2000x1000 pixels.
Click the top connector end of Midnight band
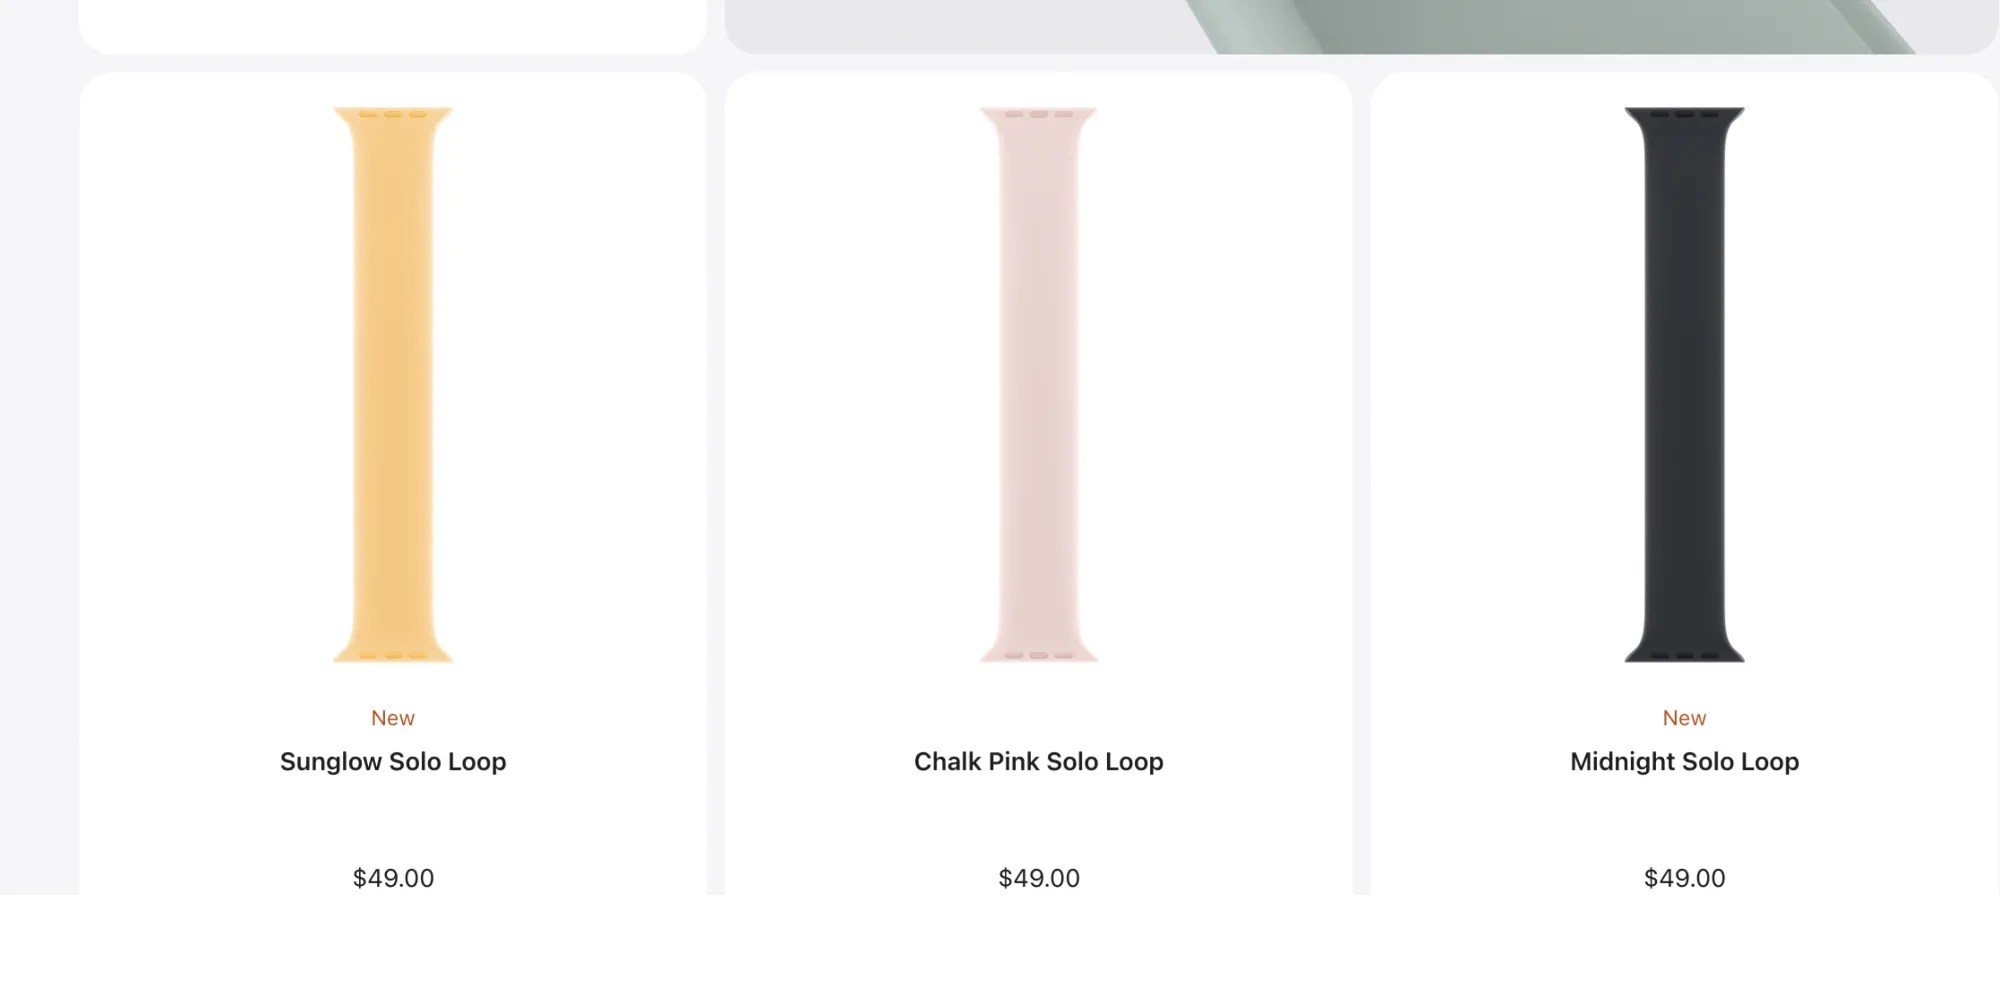point(1684,116)
